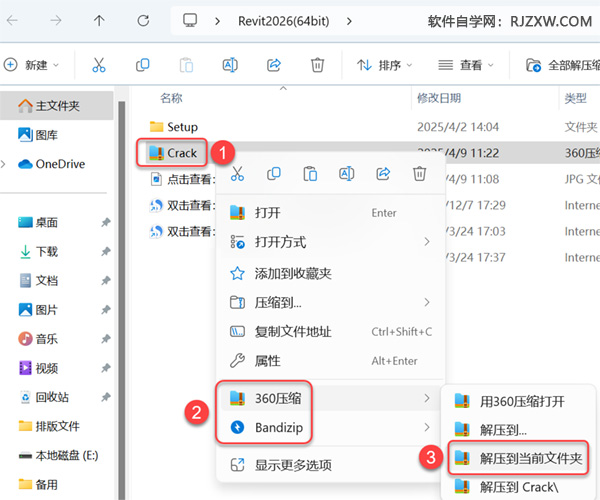This screenshot has height=500, width=600.
Task: Open OneDrive in the sidebar
Action: point(52,164)
